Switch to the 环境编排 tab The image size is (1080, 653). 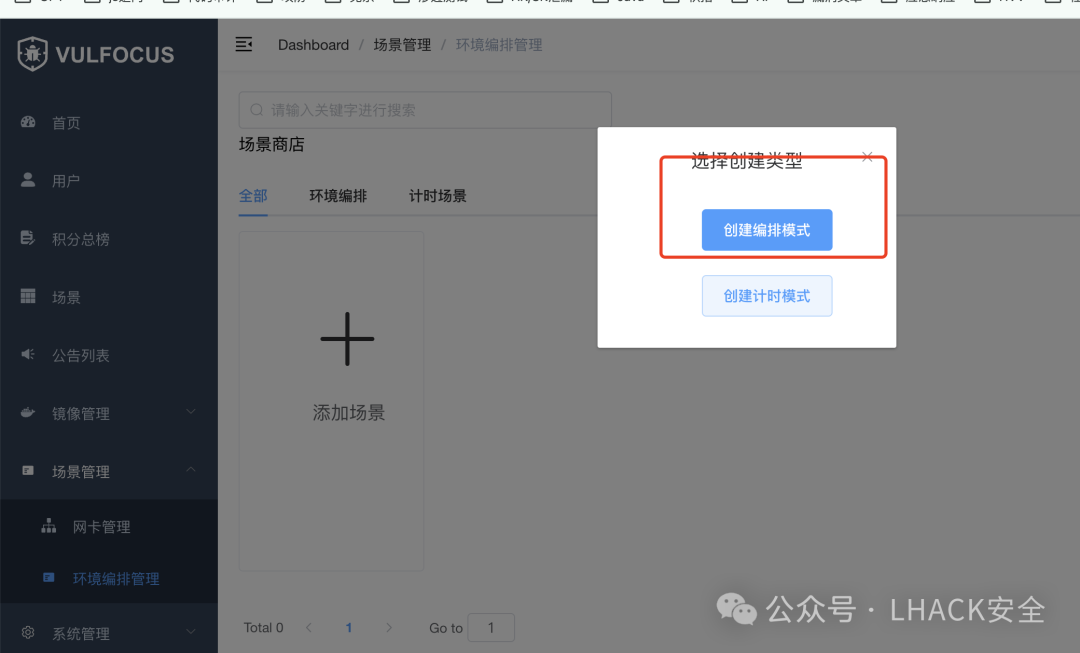click(x=338, y=196)
